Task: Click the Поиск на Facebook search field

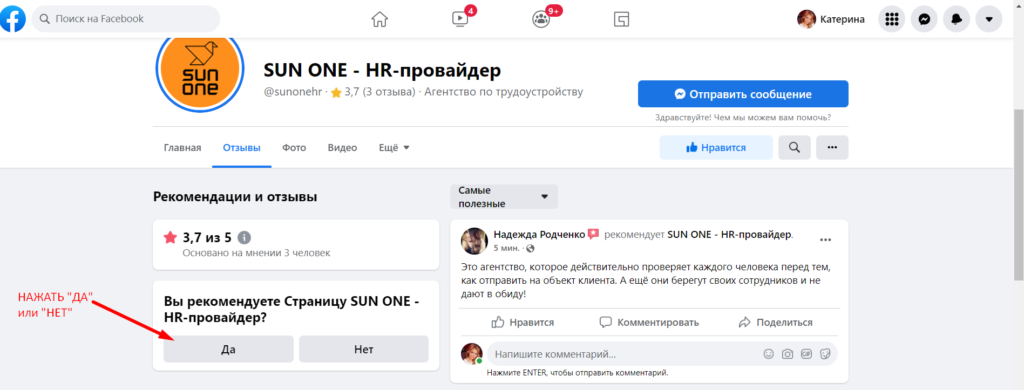Action: (126, 19)
